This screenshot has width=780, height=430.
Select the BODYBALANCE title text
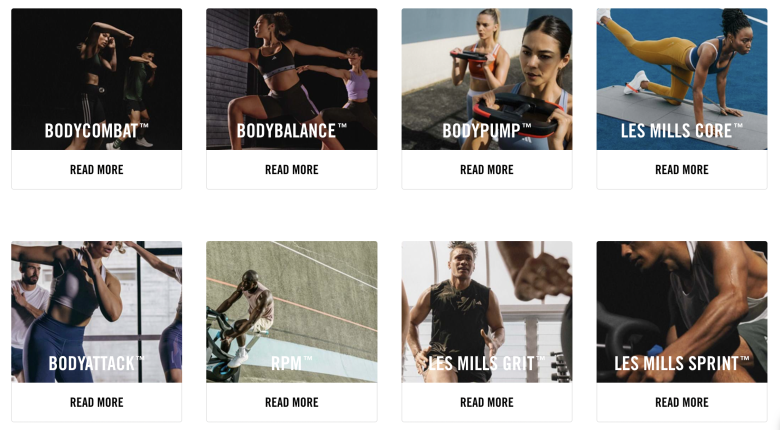click(x=292, y=130)
